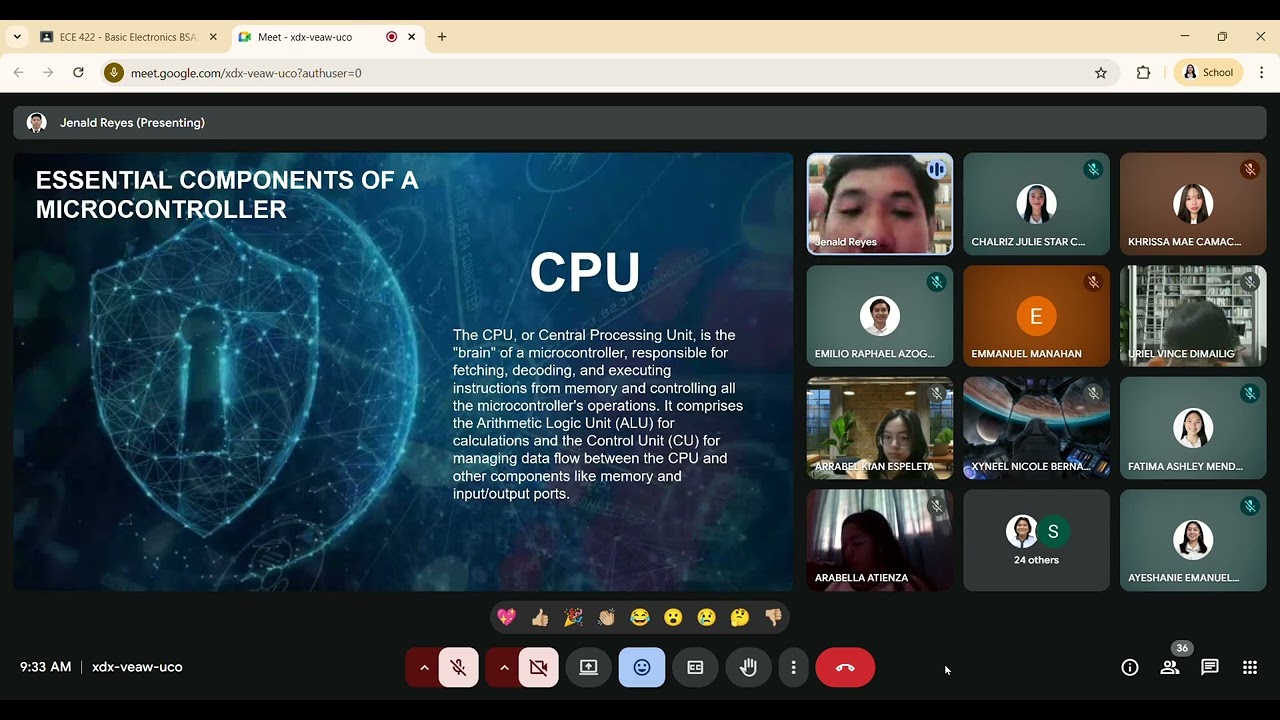This screenshot has height=720, width=1280.
Task: Click the Present now screen share button
Action: [589, 667]
